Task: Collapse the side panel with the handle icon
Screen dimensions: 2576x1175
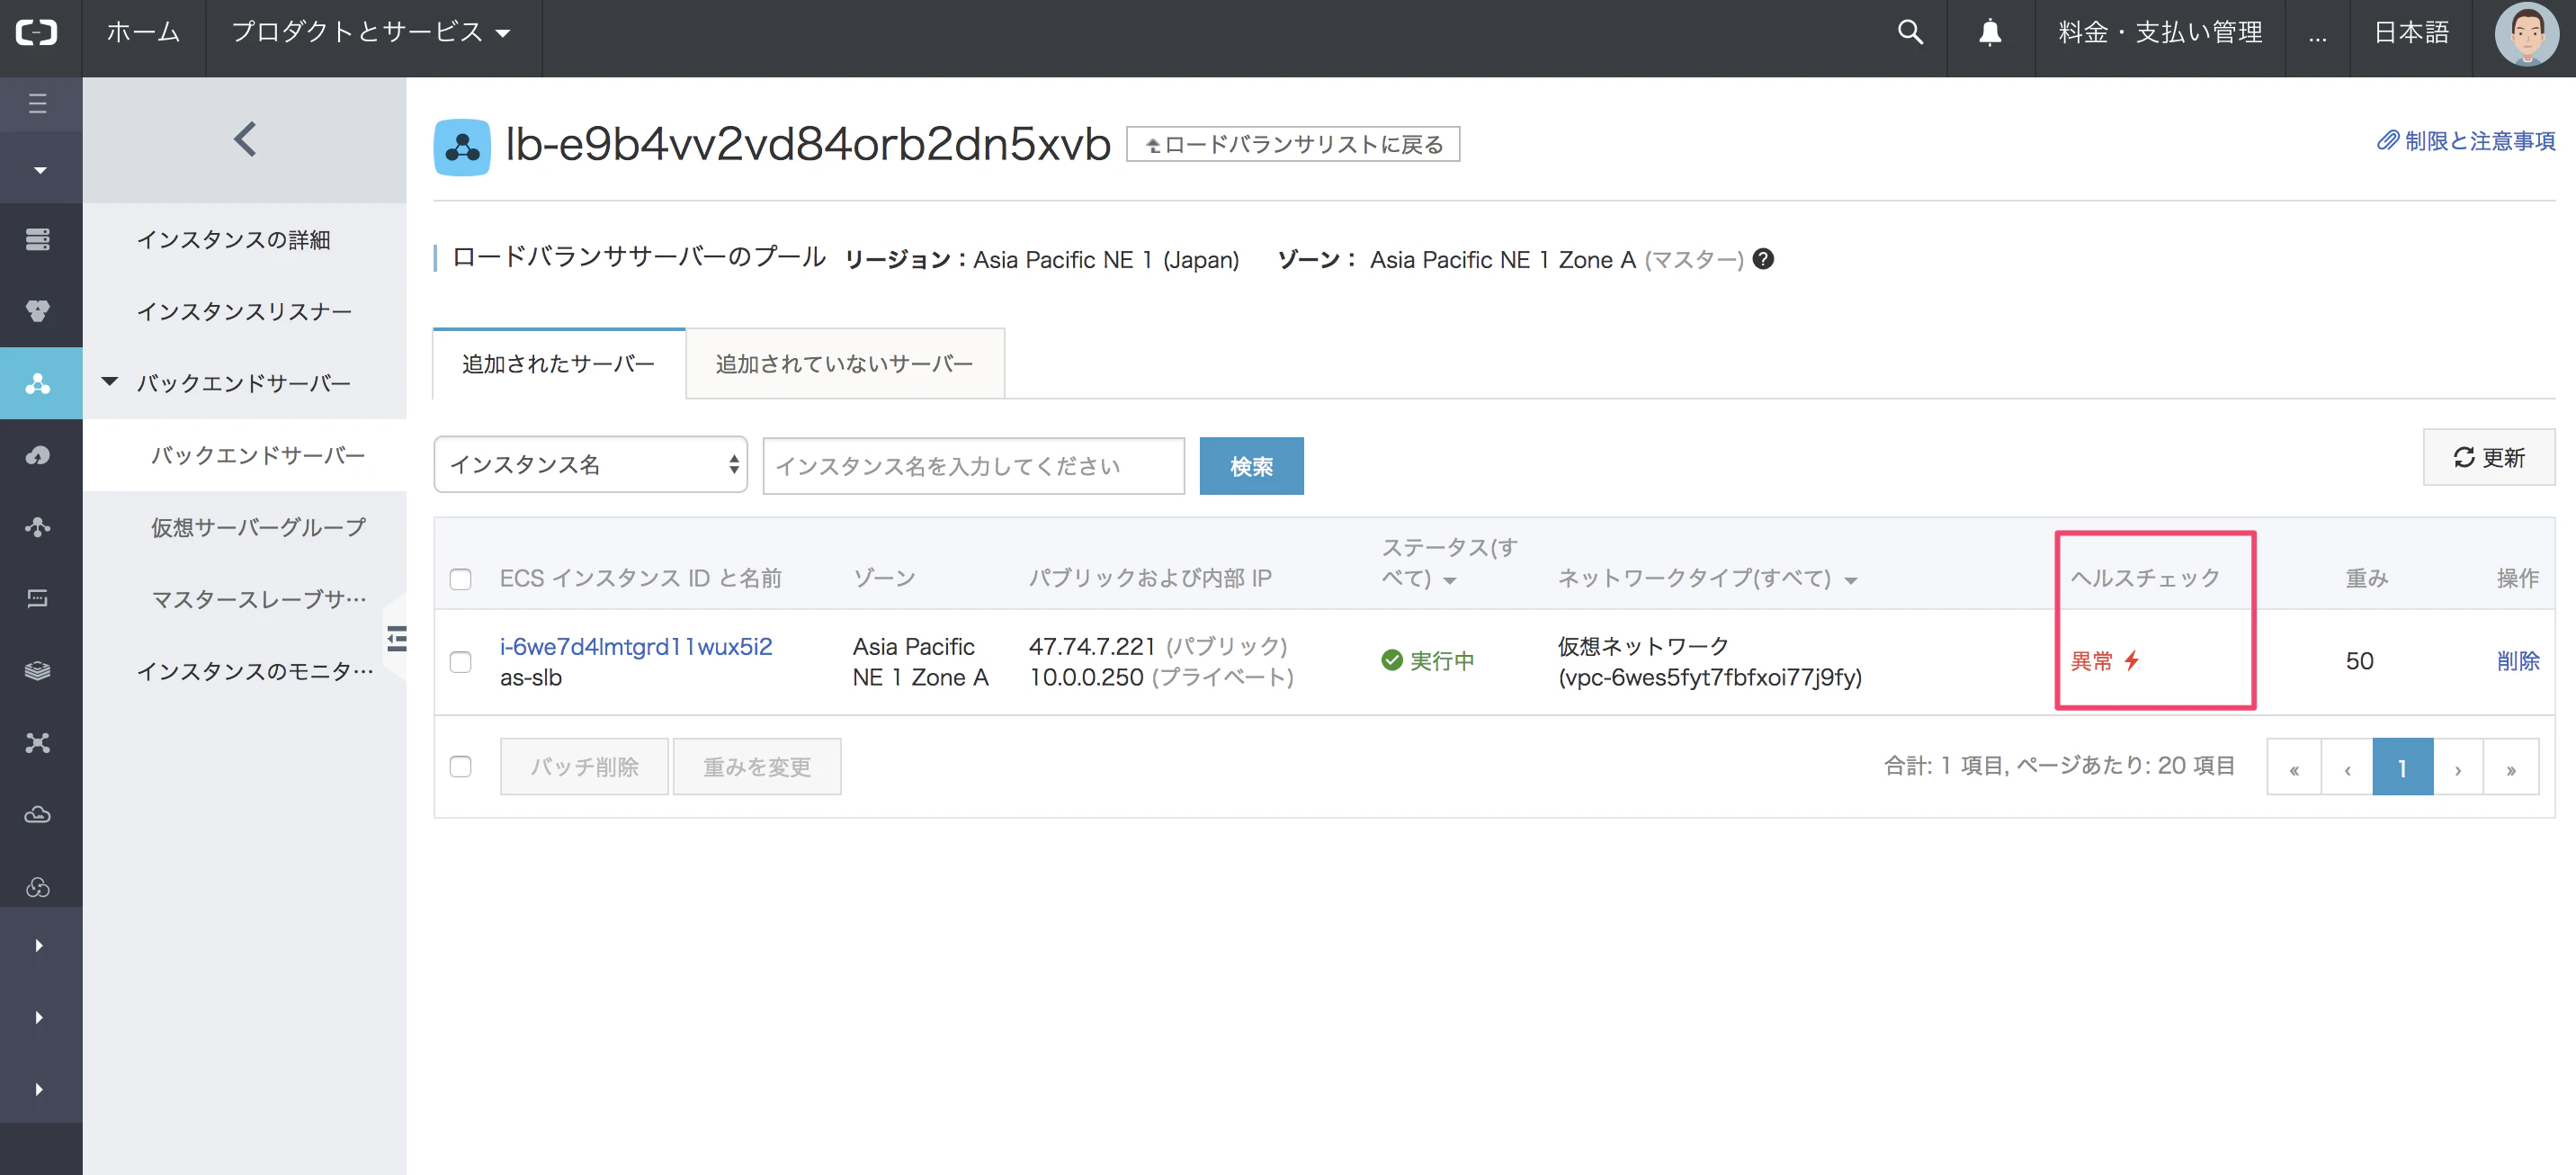Action: (x=397, y=638)
